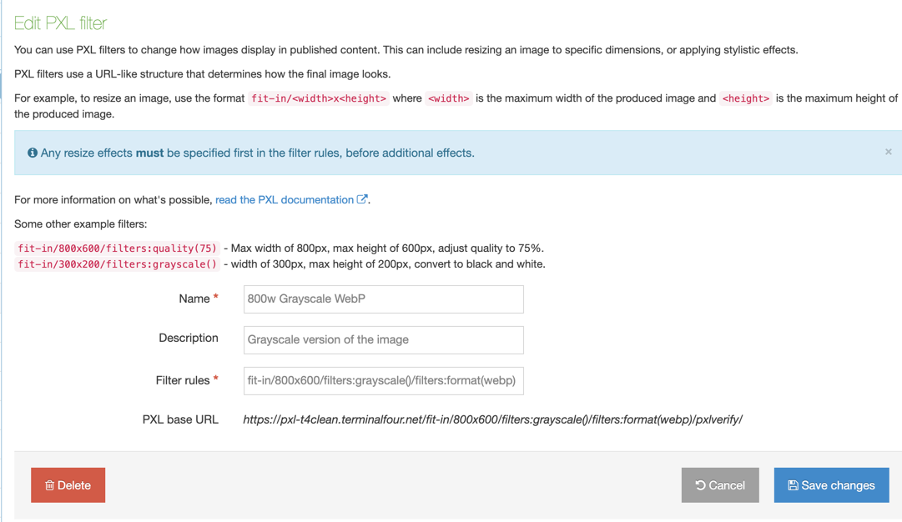Click the external link icon after PXL documentation
The image size is (902, 522).
point(362,200)
